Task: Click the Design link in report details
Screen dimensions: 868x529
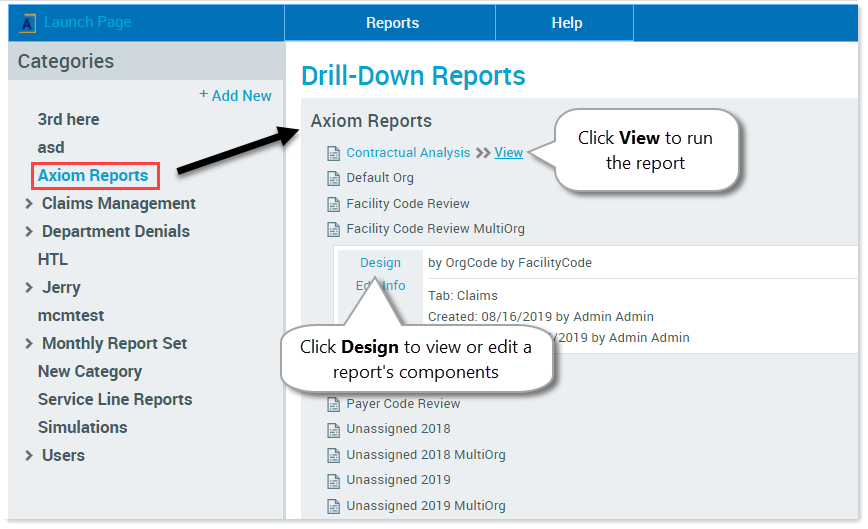Action: [x=380, y=263]
